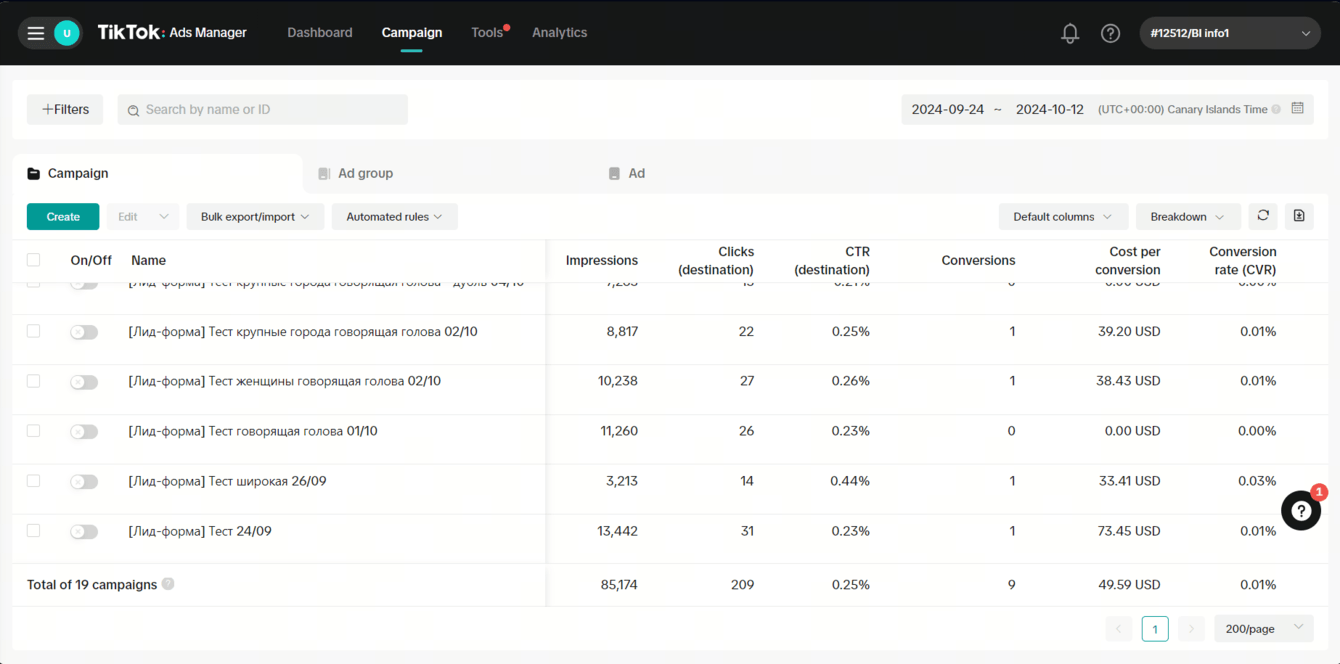Switch to the Ad group tab
The width and height of the screenshot is (1340, 664).
point(365,173)
